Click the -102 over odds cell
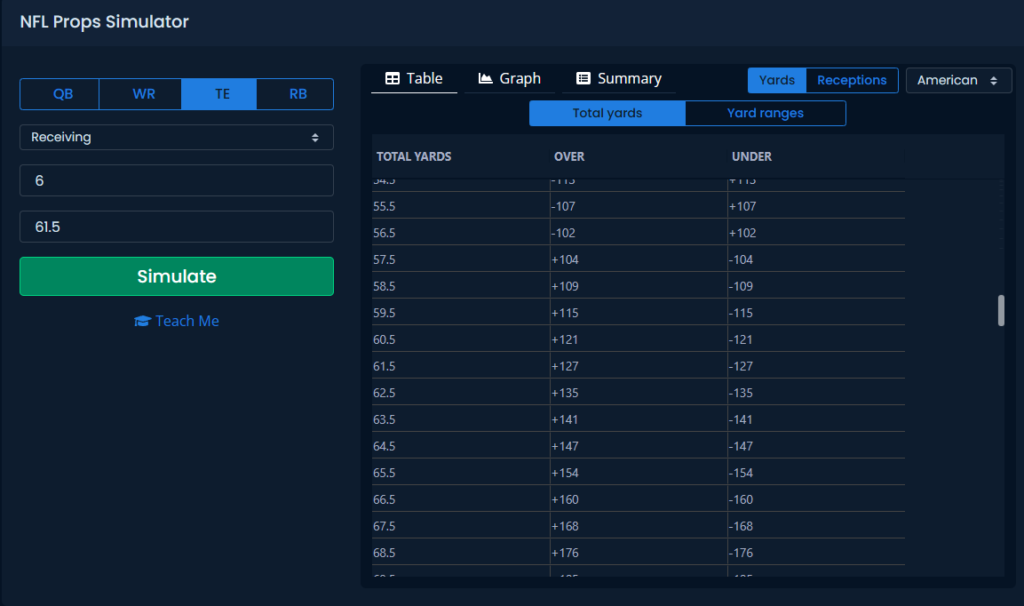Image resolution: width=1024 pixels, height=606 pixels. 639,233
